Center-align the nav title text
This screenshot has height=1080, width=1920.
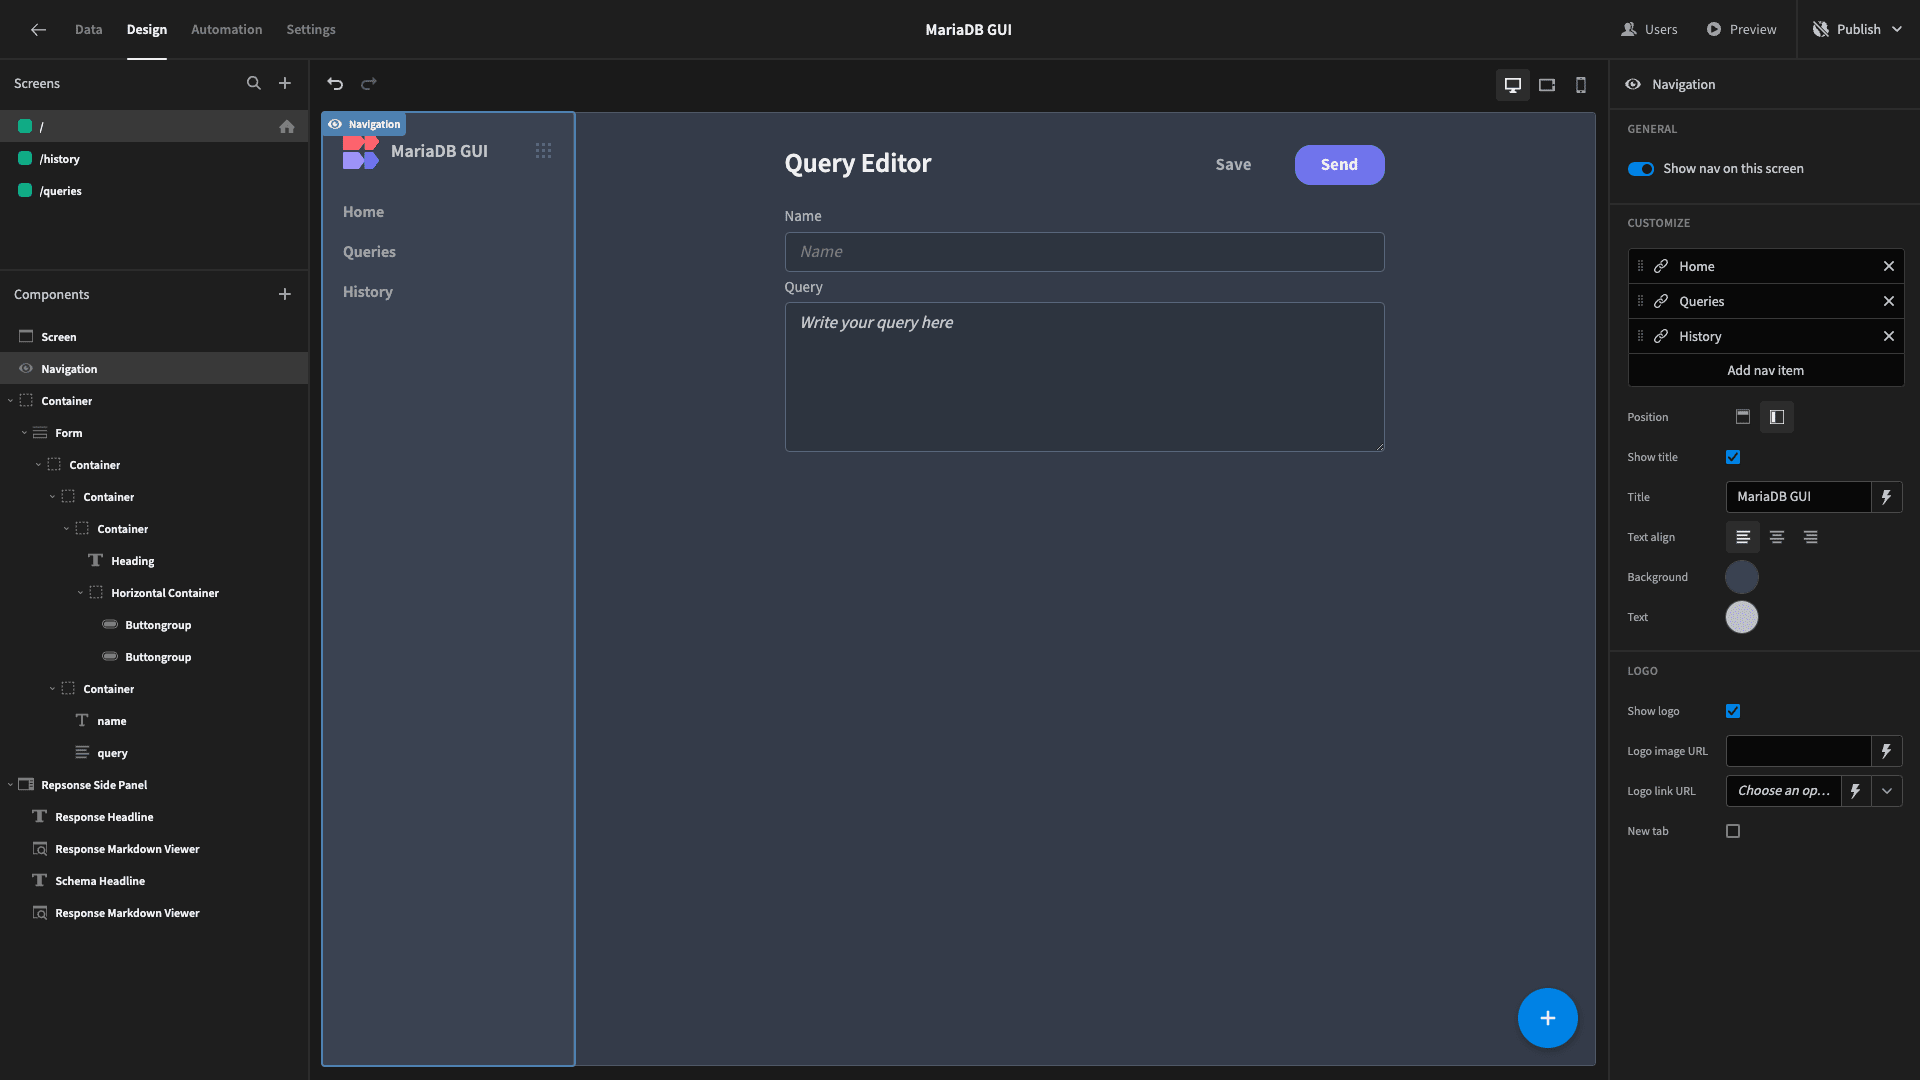point(1777,537)
